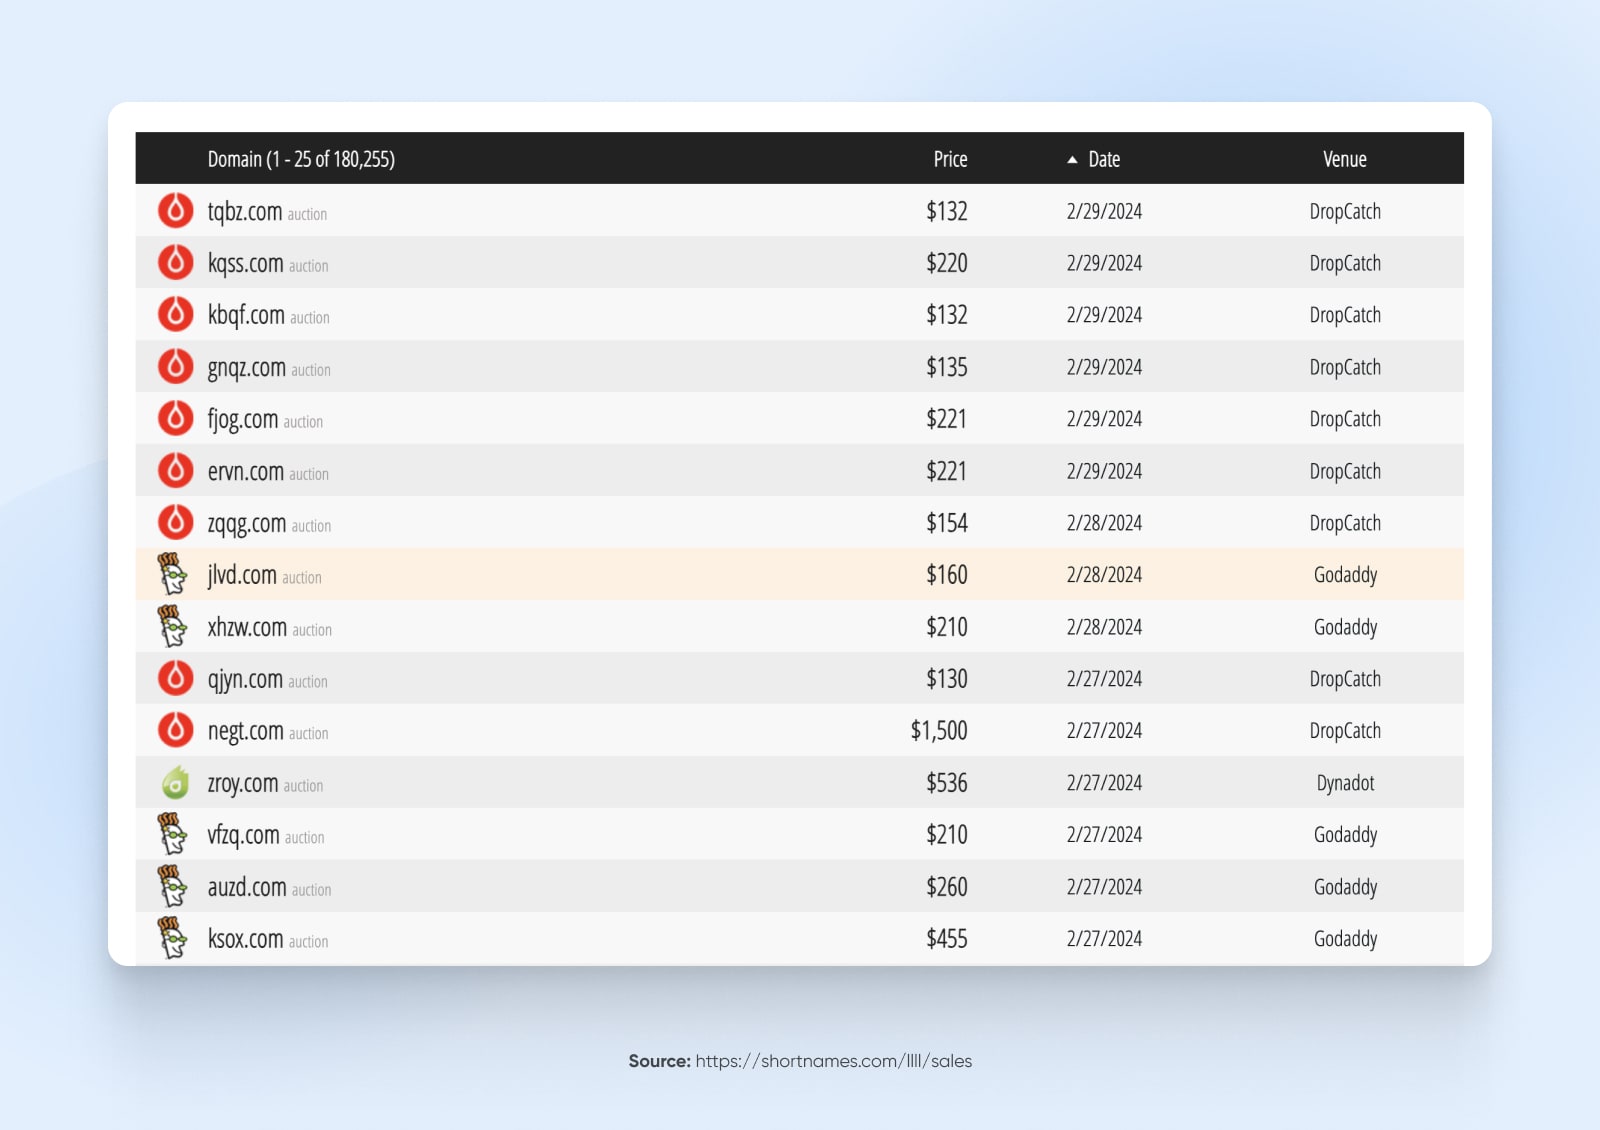
Task: Click the DropCatch icon next to negt.com
Action: tap(175, 731)
